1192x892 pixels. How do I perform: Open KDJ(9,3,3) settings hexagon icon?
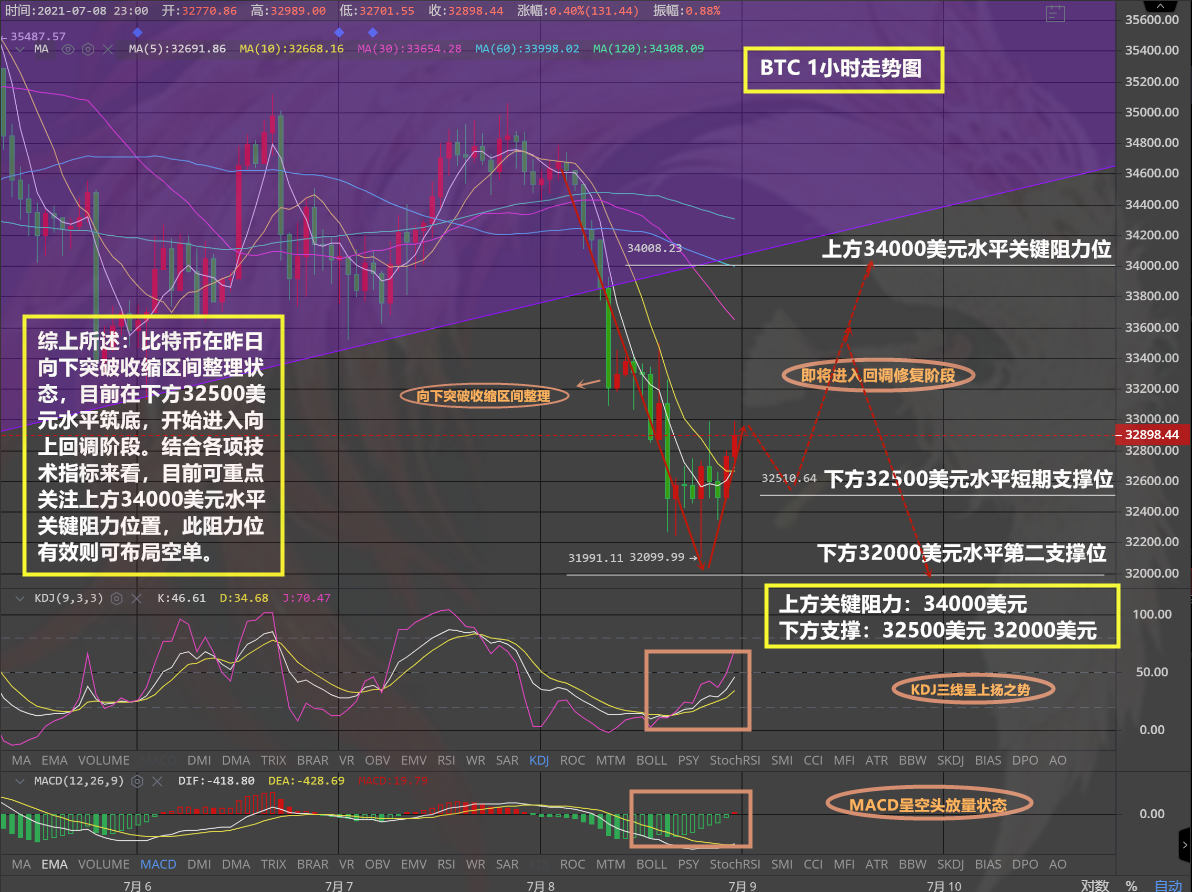pyautogui.click(x=116, y=598)
